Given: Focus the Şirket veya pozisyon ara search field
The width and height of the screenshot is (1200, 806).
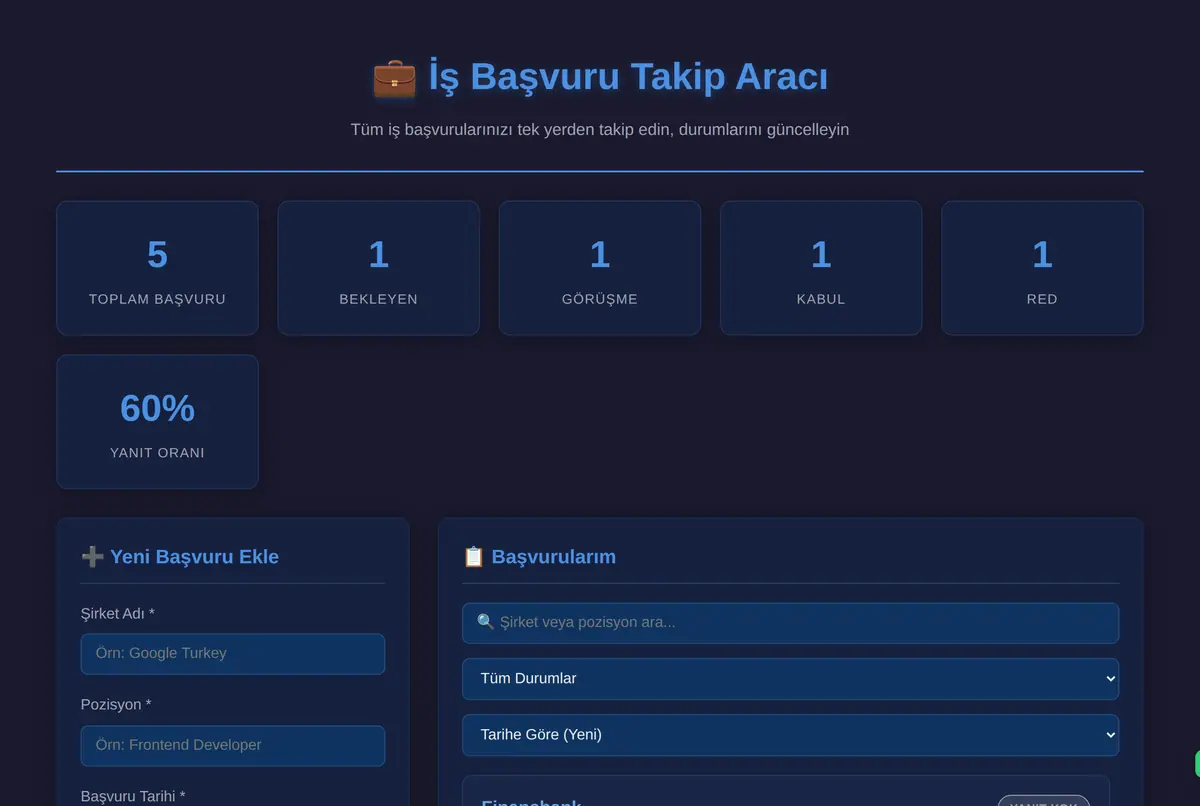Looking at the screenshot, I should coord(790,623).
